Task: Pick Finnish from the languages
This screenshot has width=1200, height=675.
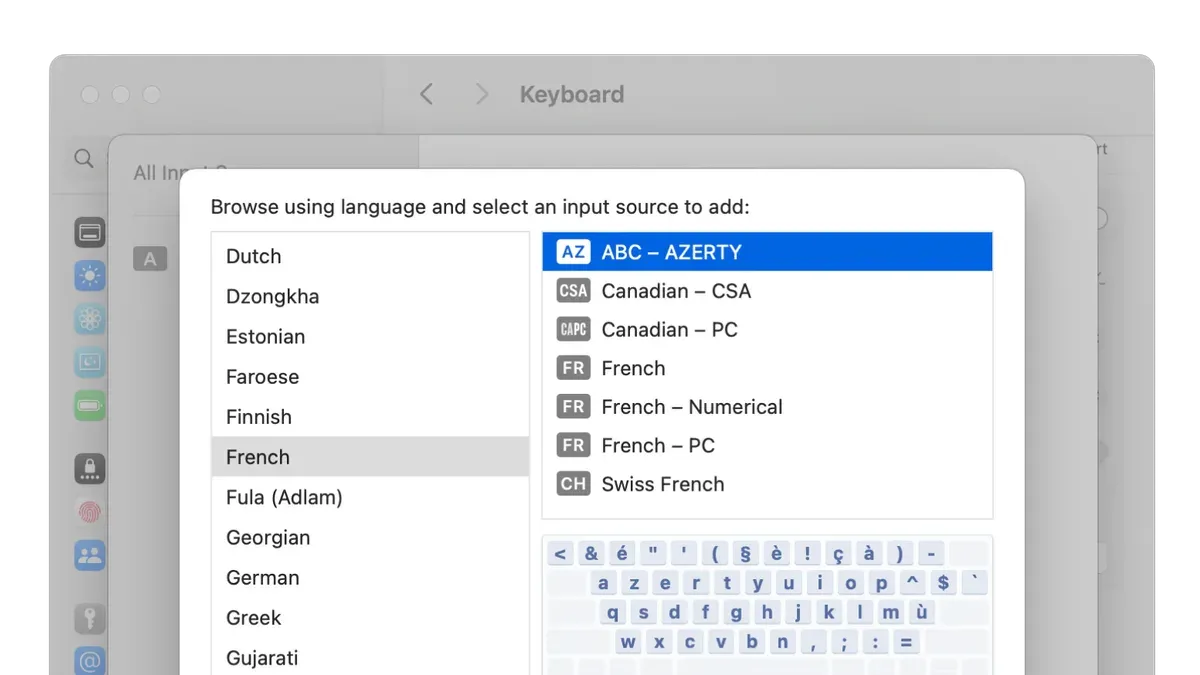Action: [370, 417]
